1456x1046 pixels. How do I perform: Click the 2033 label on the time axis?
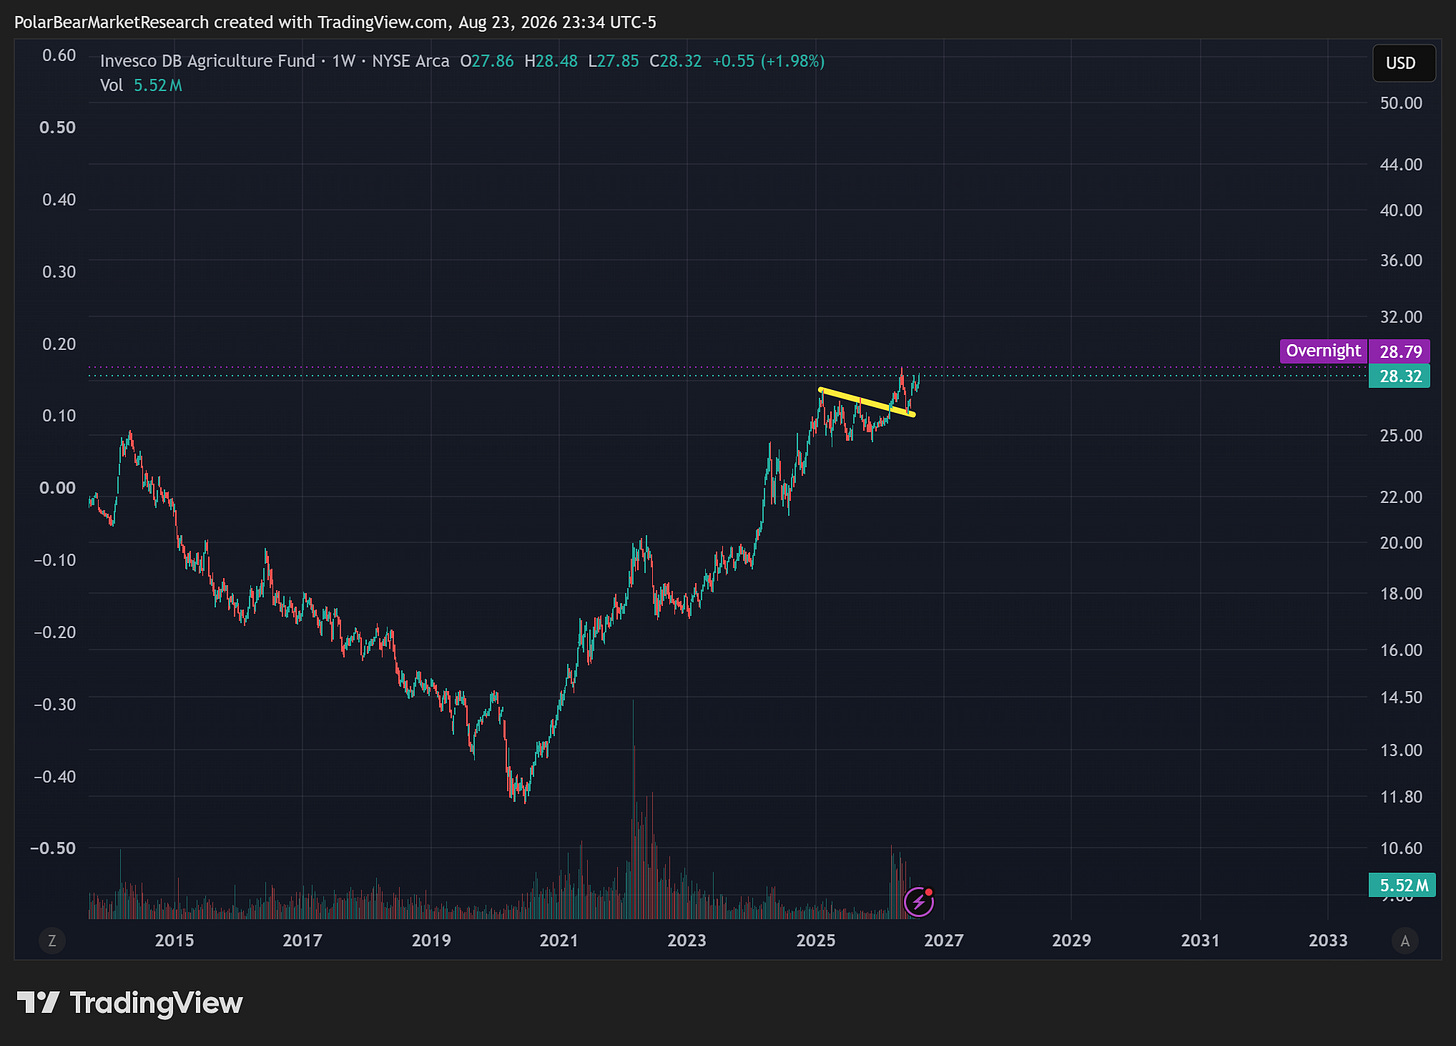[x=1328, y=940]
